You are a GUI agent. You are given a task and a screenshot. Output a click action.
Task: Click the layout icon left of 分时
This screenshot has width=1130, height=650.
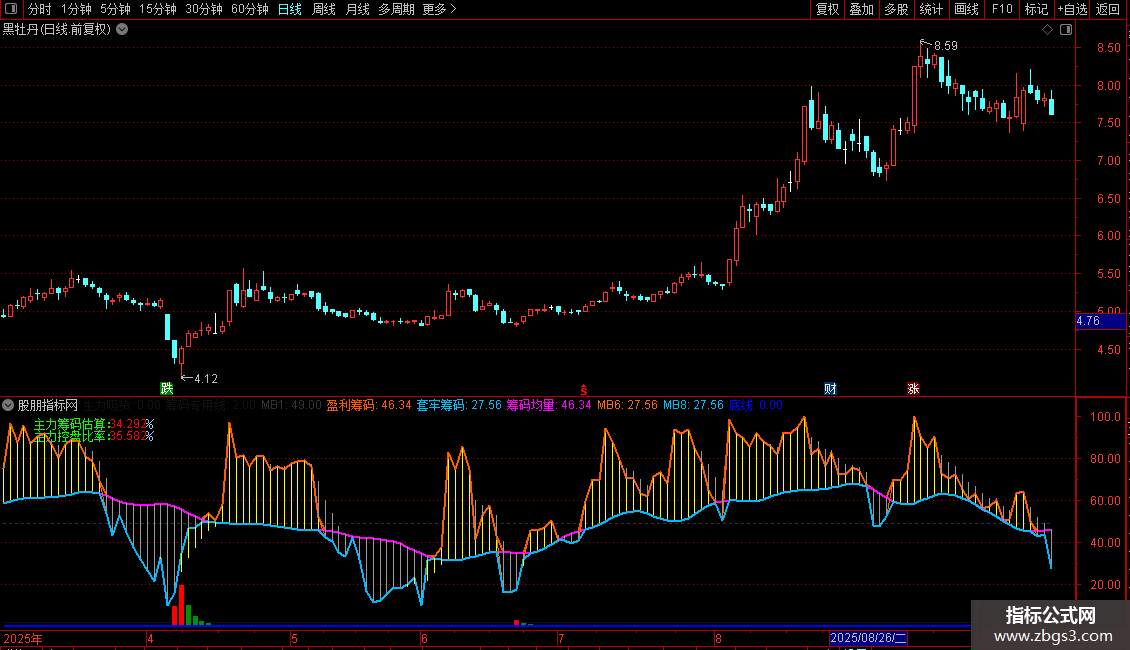click(x=10, y=9)
